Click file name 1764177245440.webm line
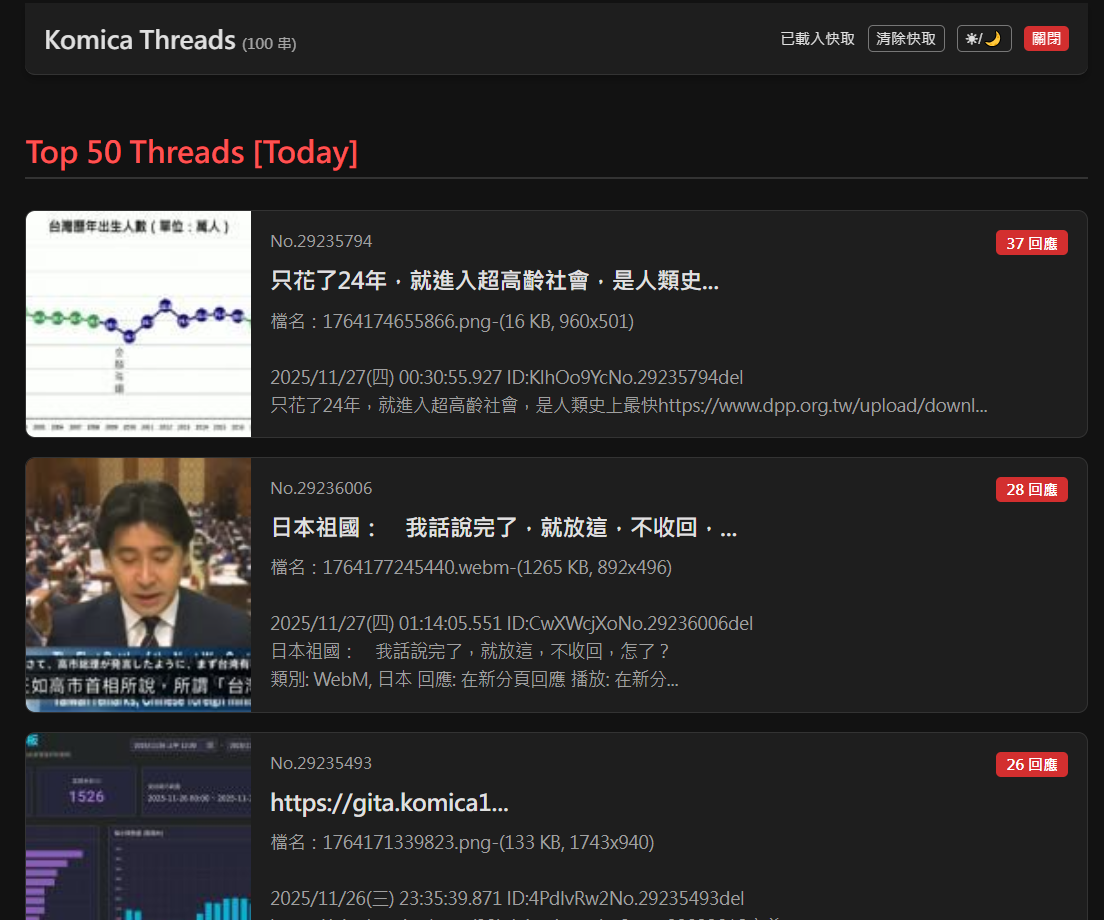The image size is (1104, 920). click(471, 567)
